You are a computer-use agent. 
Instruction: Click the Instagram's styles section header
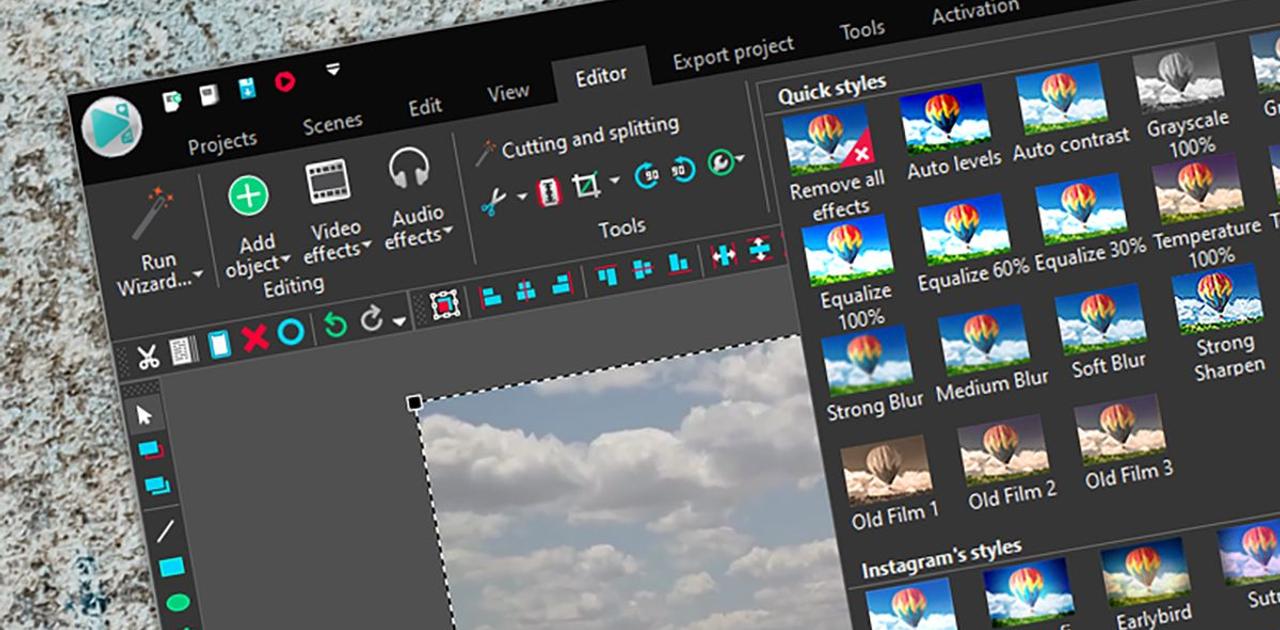coord(941,558)
